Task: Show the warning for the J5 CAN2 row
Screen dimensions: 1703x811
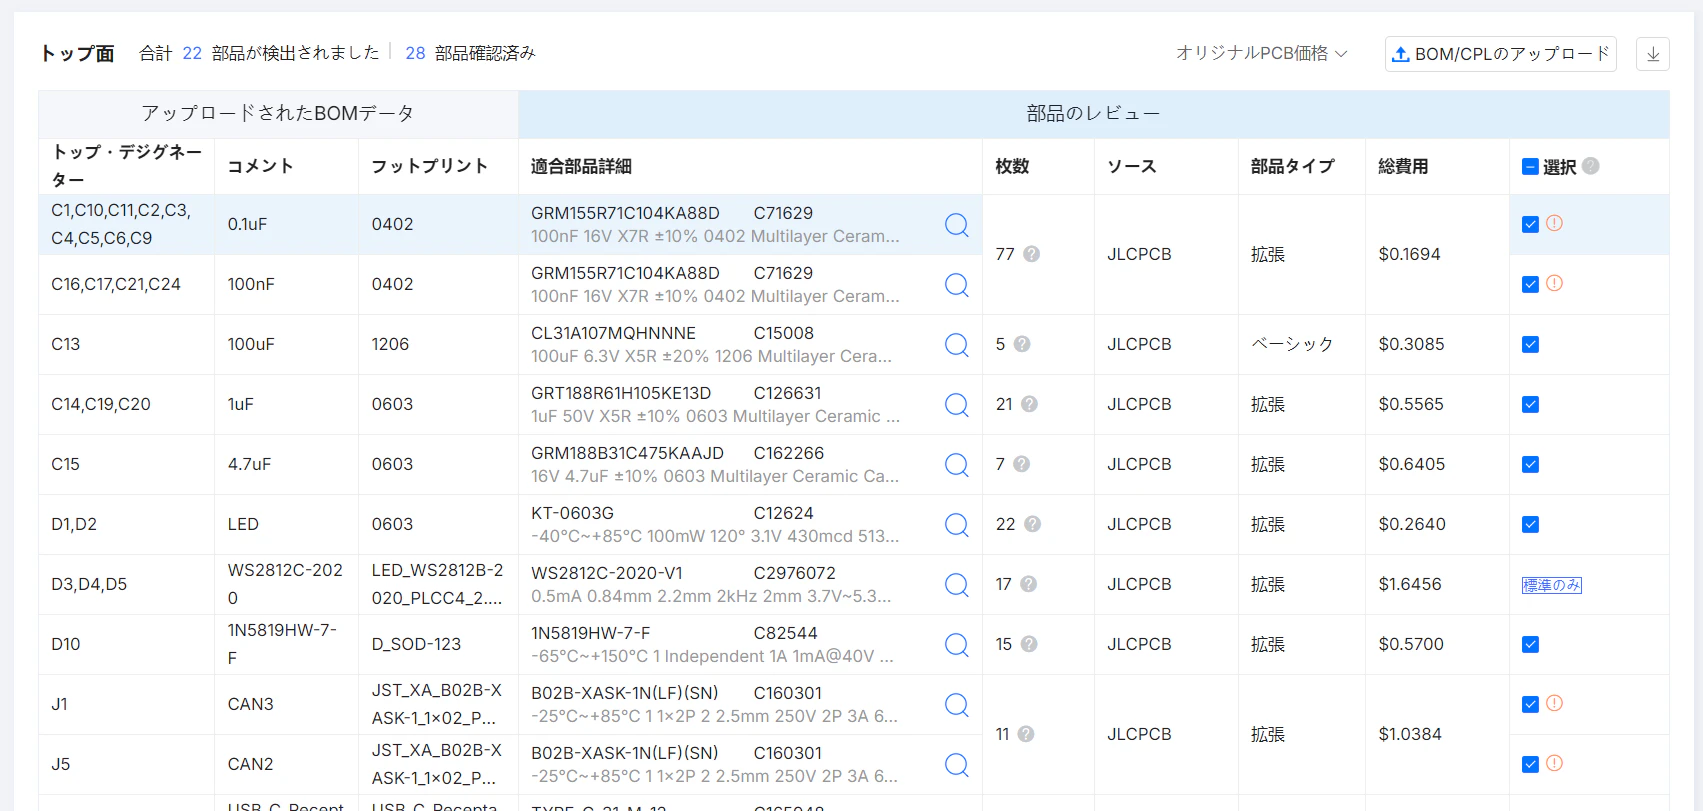Action: (x=1554, y=763)
